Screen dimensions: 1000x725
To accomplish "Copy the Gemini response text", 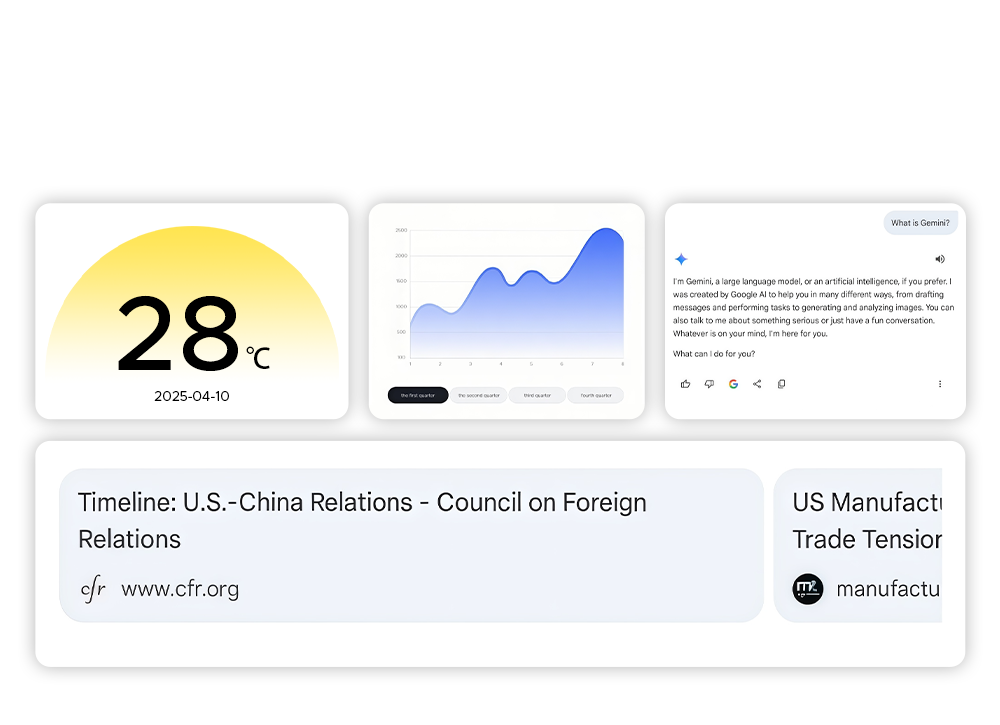I will click(781, 384).
